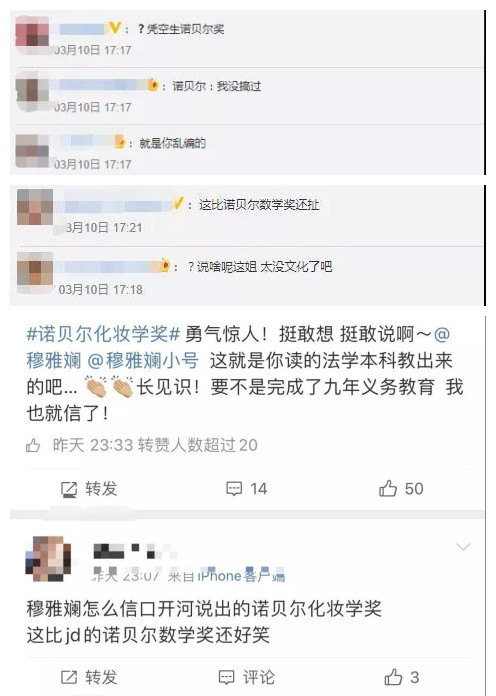Expand the chevron menu on bottom post

tap(463, 547)
